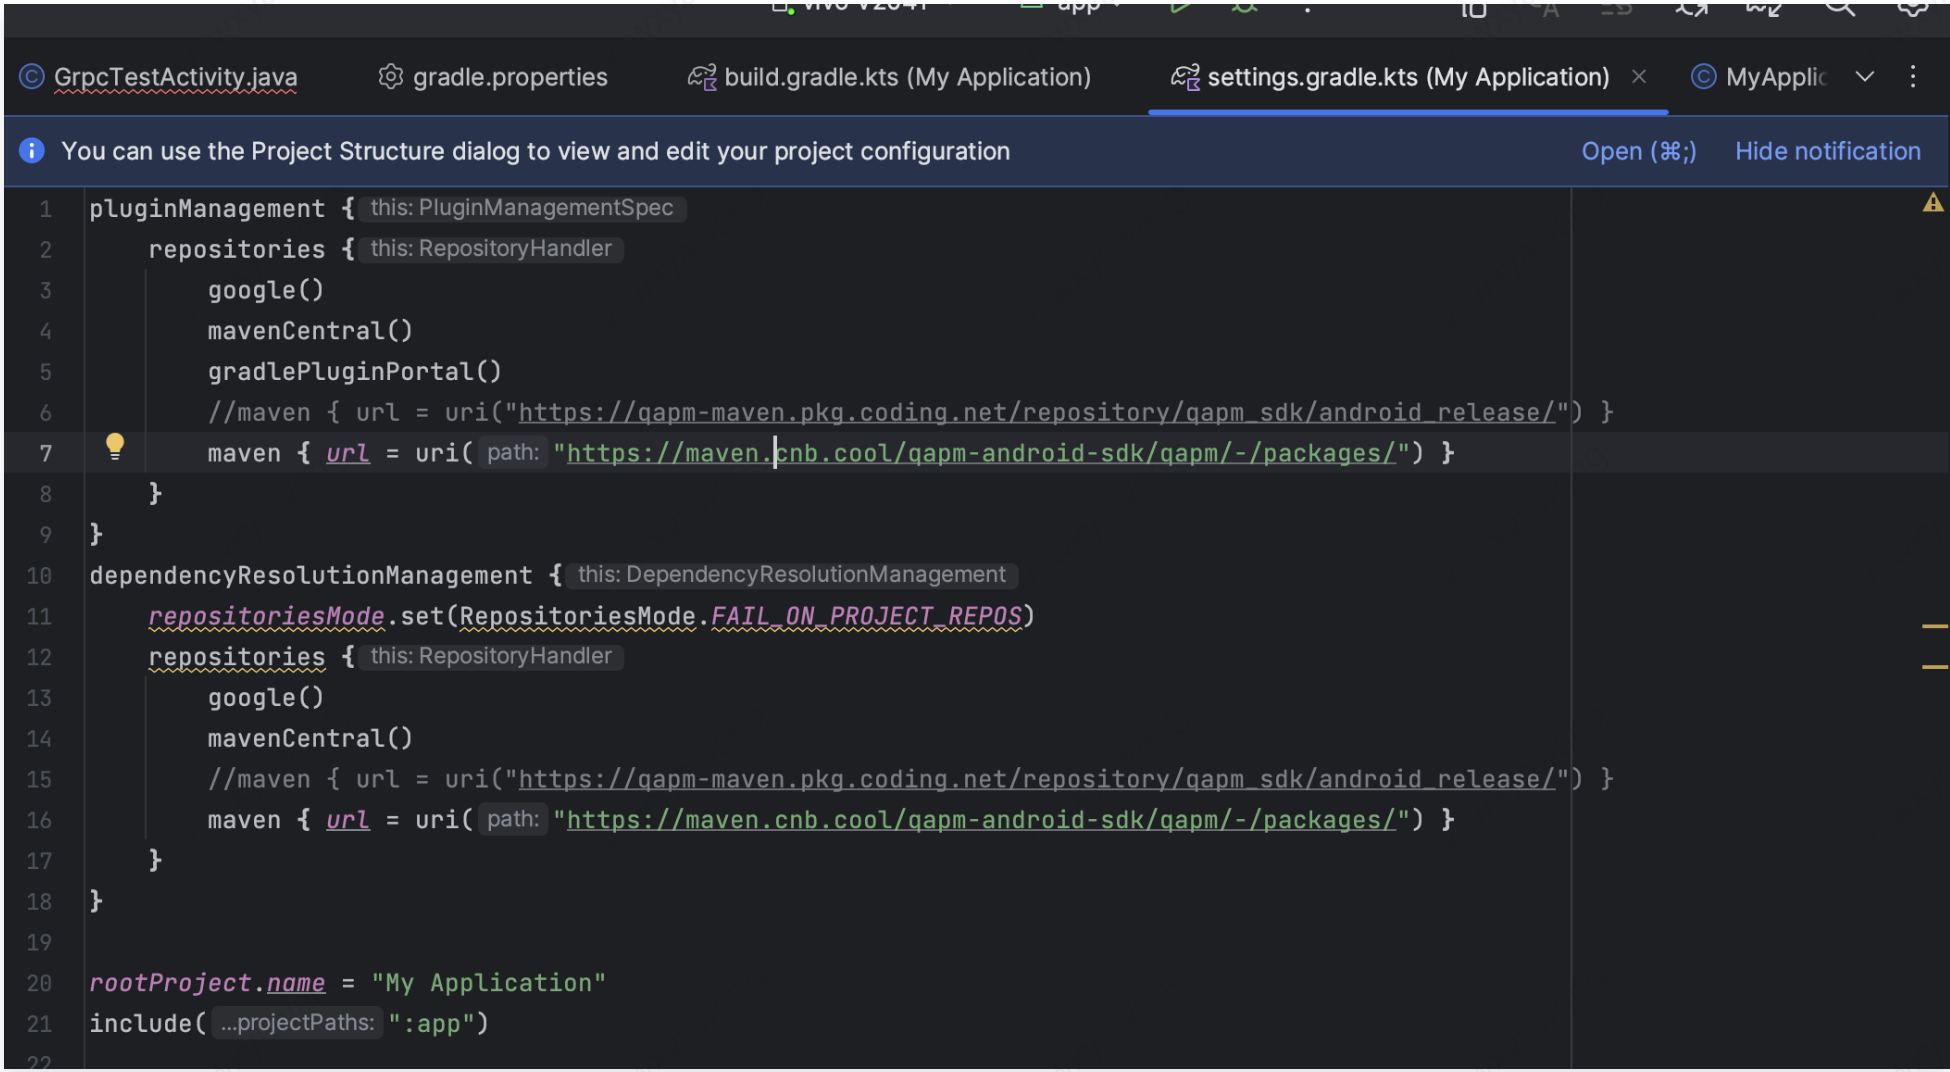
Task: Select the partially visible MyApplic tab
Action: (x=1775, y=77)
